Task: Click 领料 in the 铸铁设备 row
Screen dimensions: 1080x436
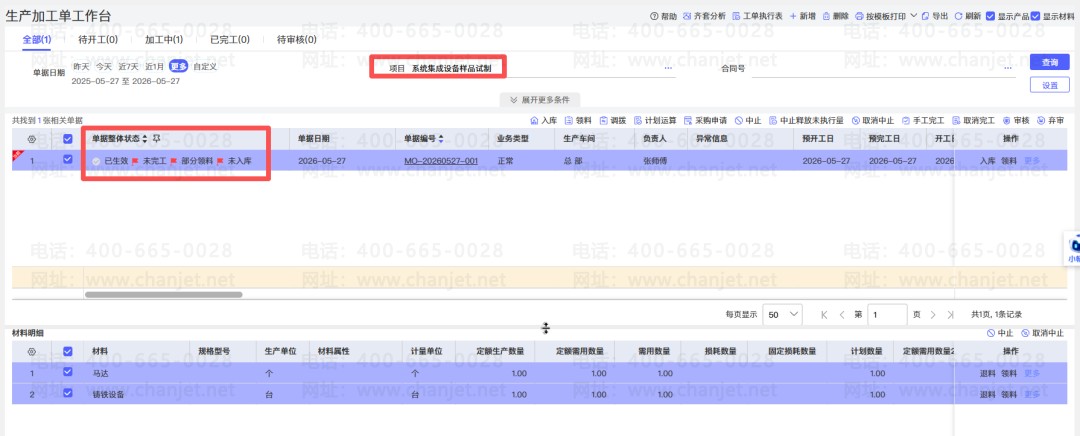Action: [1009, 394]
